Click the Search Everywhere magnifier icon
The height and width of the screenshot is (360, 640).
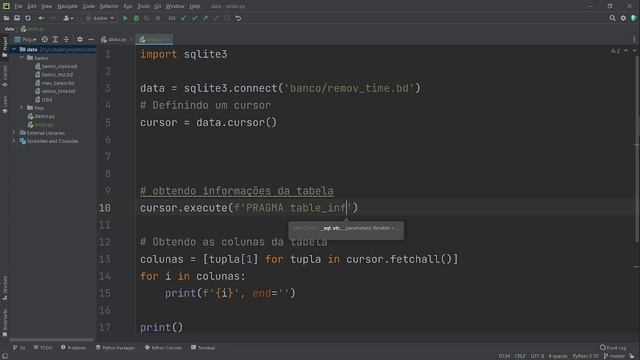click(x=612, y=18)
